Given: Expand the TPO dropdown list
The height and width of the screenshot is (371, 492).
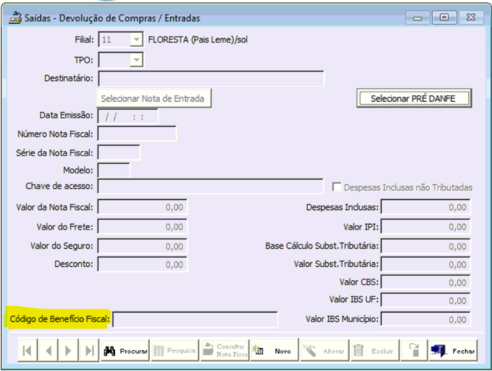Looking at the screenshot, I should (136, 60).
